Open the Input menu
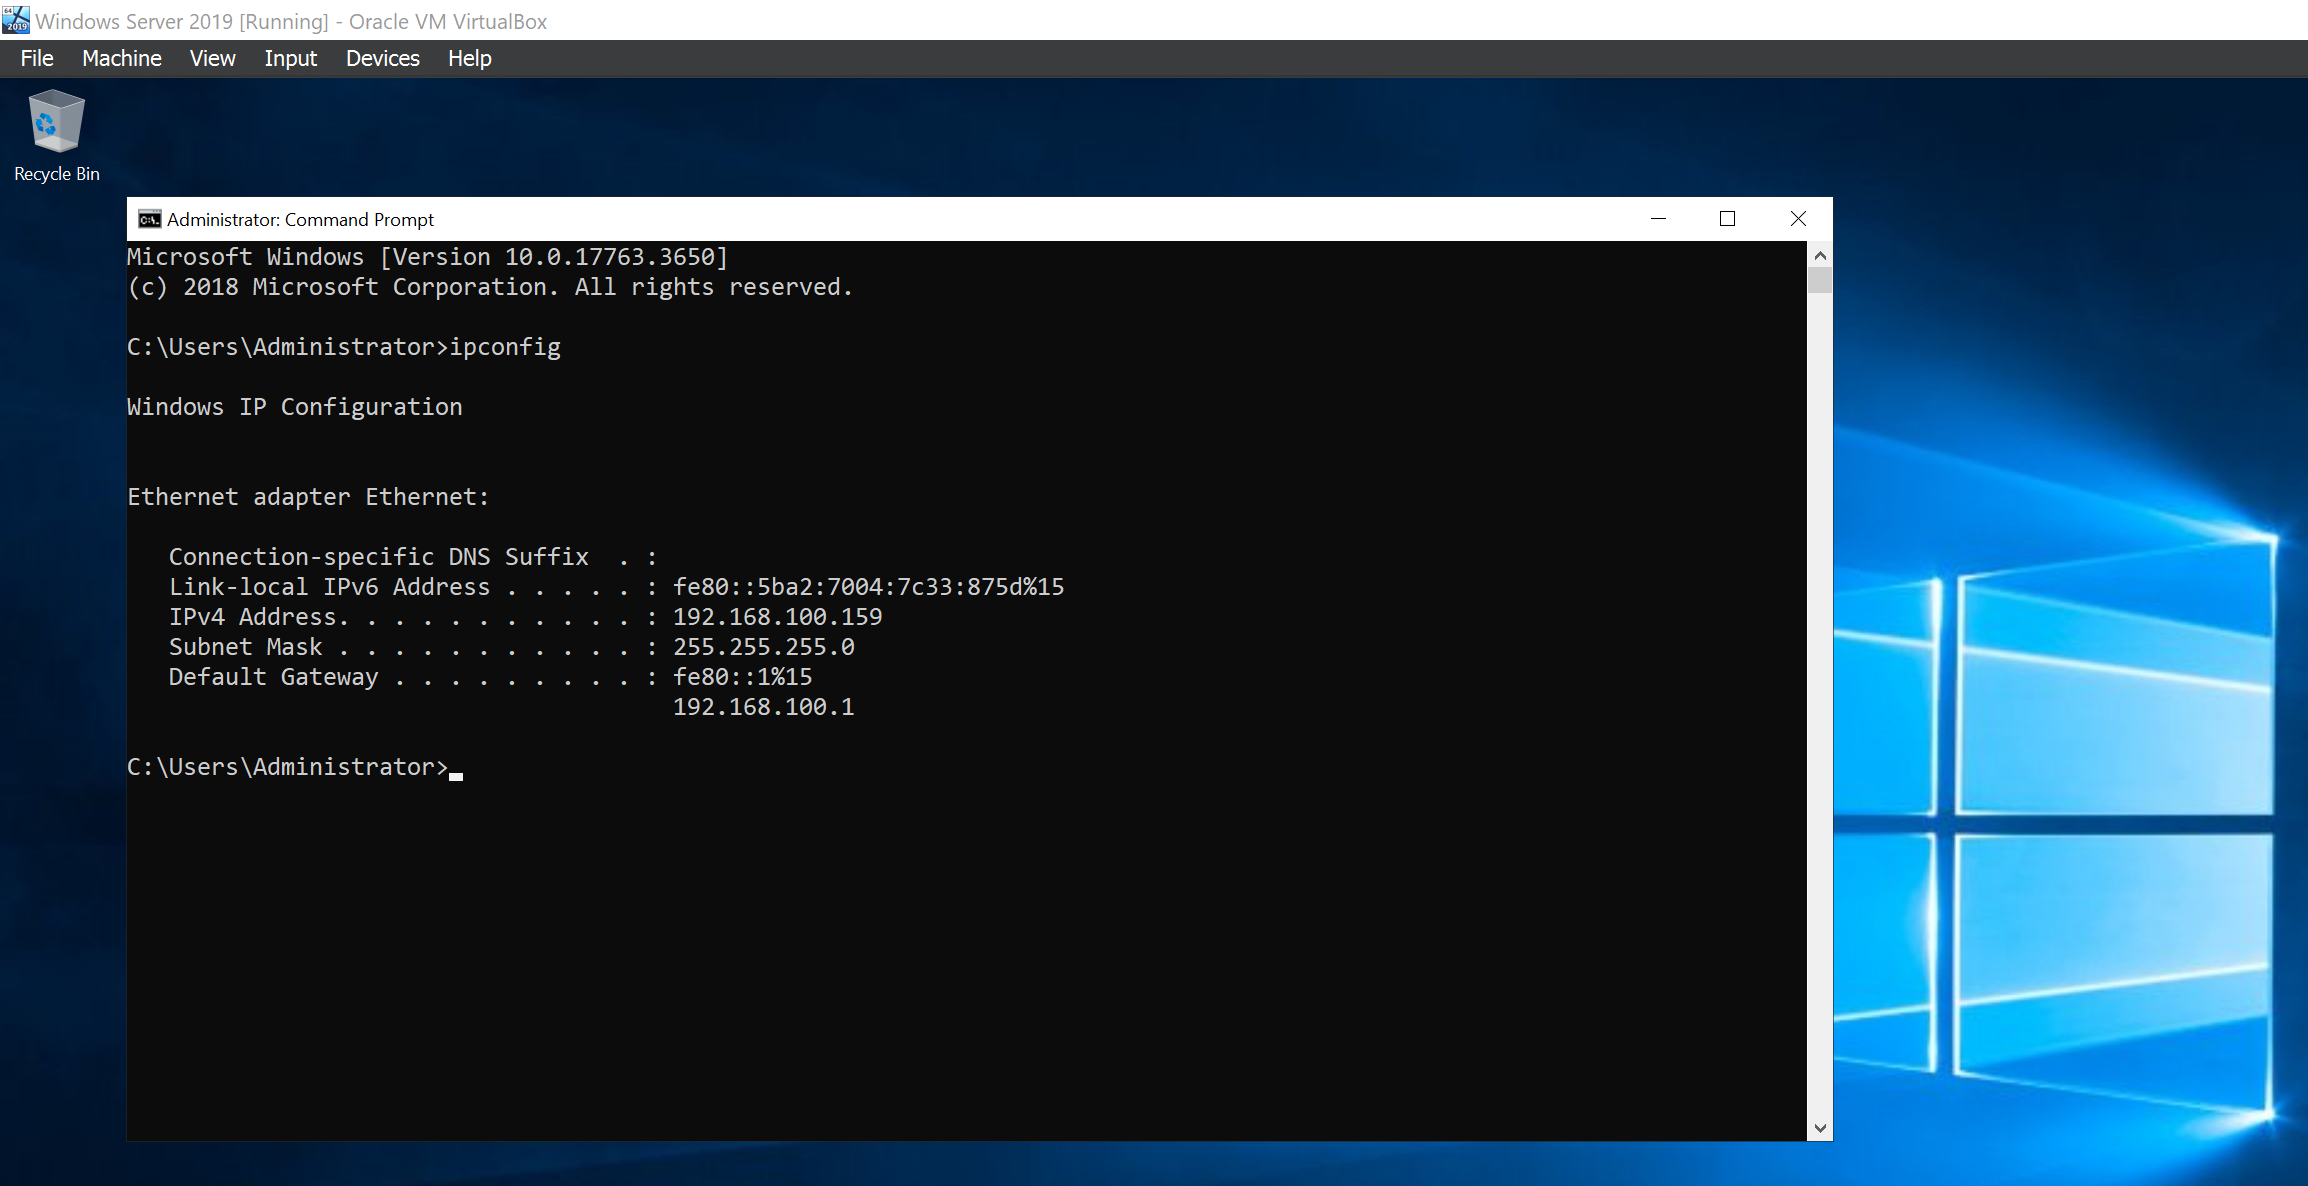Image resolution: width=2308 pixels, height=1186 pixels. coord(291,58)
